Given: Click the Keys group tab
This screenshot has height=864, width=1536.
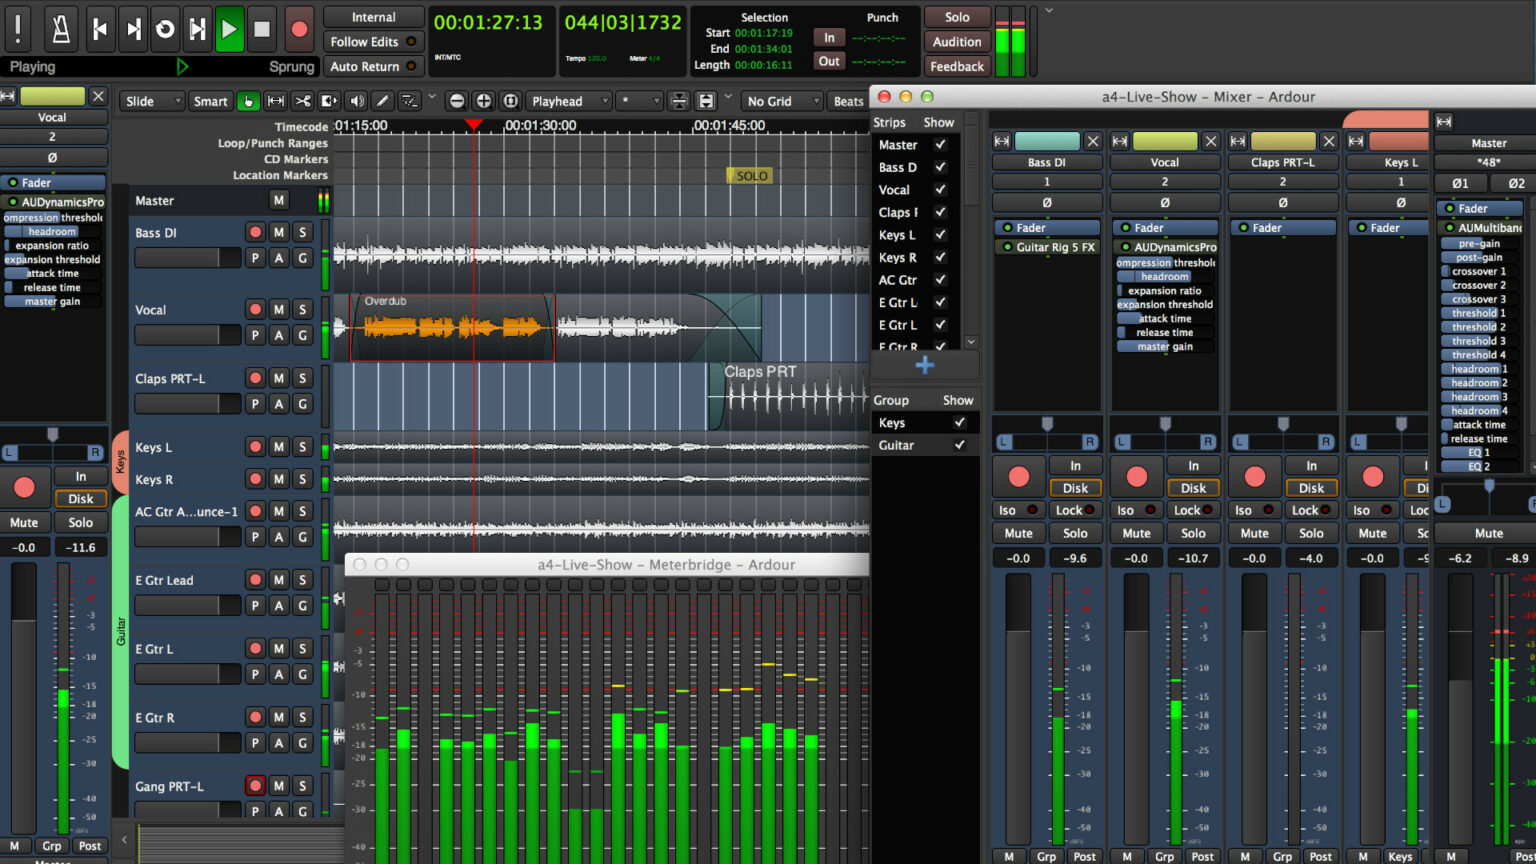Looking at the screenshot, I should point(120,461).
